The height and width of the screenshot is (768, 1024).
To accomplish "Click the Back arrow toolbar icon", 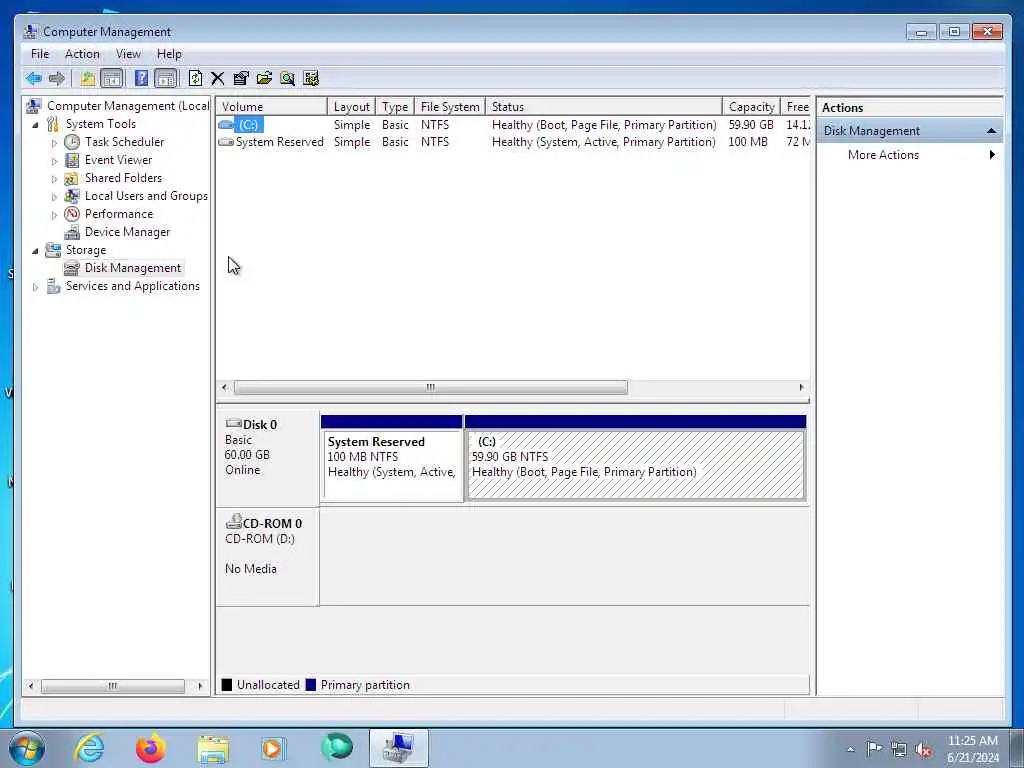I will (x=34, y=79).
